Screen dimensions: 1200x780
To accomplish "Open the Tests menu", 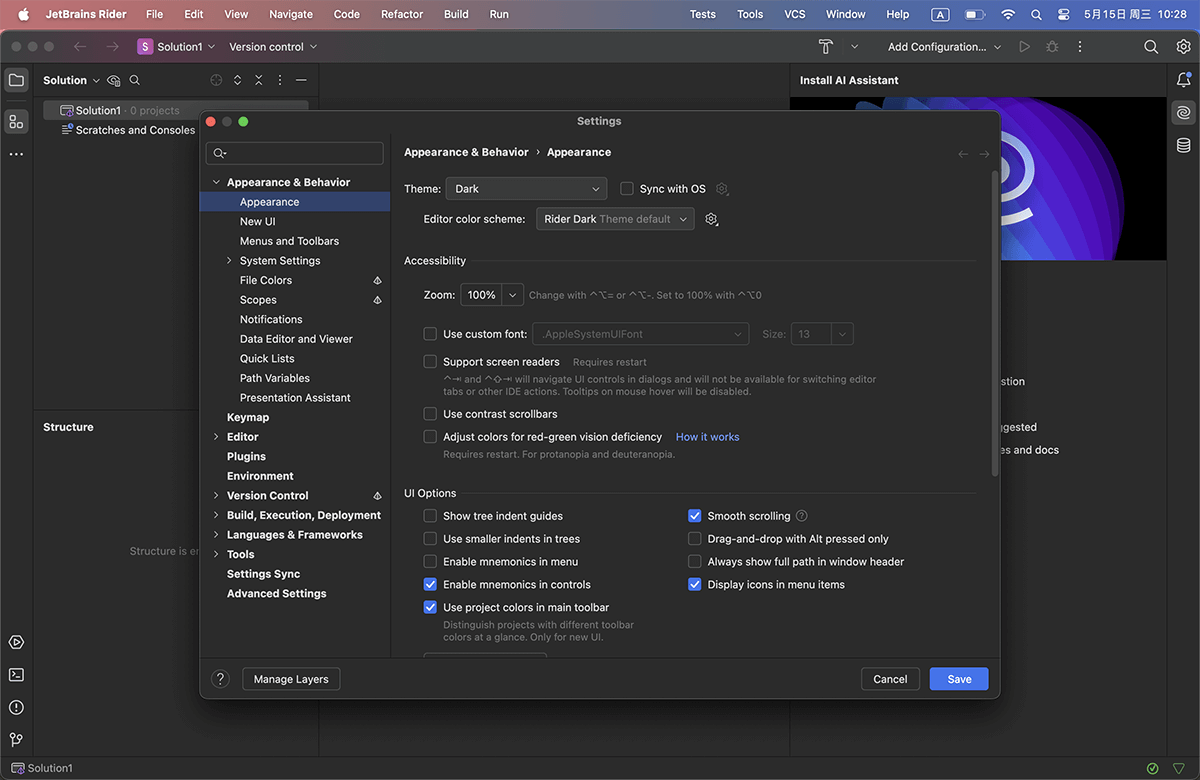I will click(703, 14).
